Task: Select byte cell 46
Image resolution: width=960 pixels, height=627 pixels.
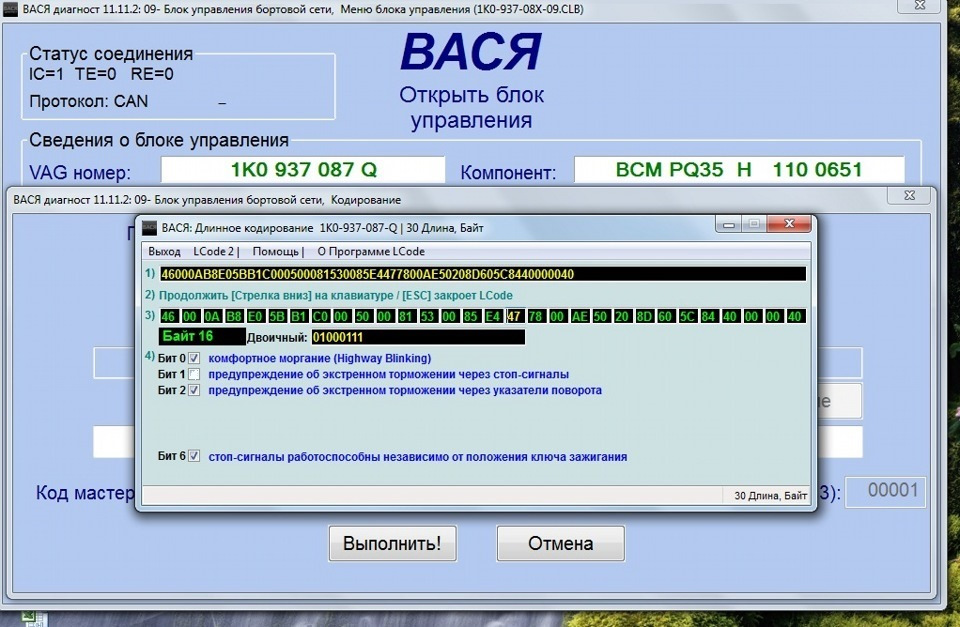Action: coord(168,317)
